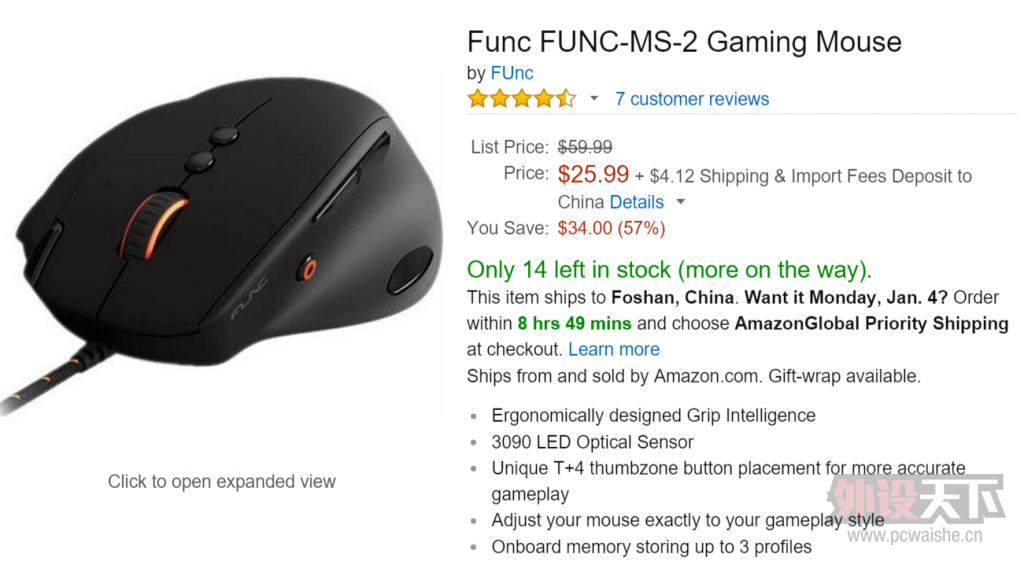Viewport: 1024px width, 569px height.
Task: Click the '3090 LED Optical Sensor' bullet
Action: 592,442
